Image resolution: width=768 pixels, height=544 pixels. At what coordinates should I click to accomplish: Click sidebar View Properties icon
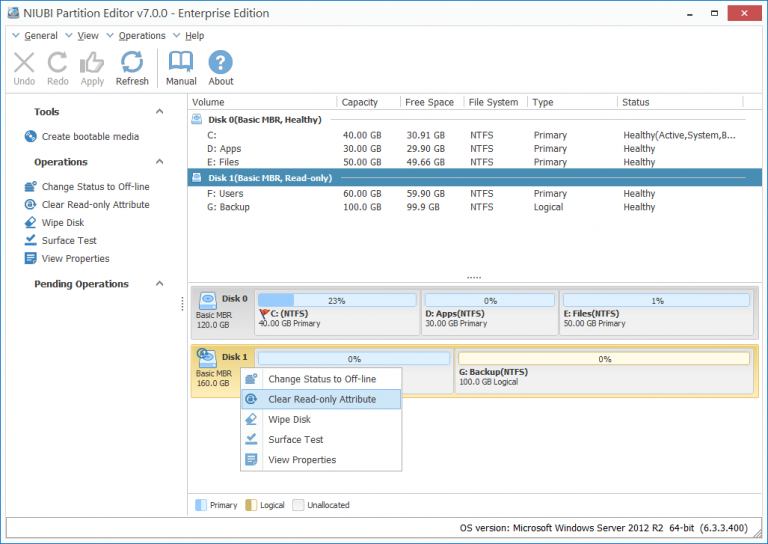pyautogui.click(x=30, y=258)
